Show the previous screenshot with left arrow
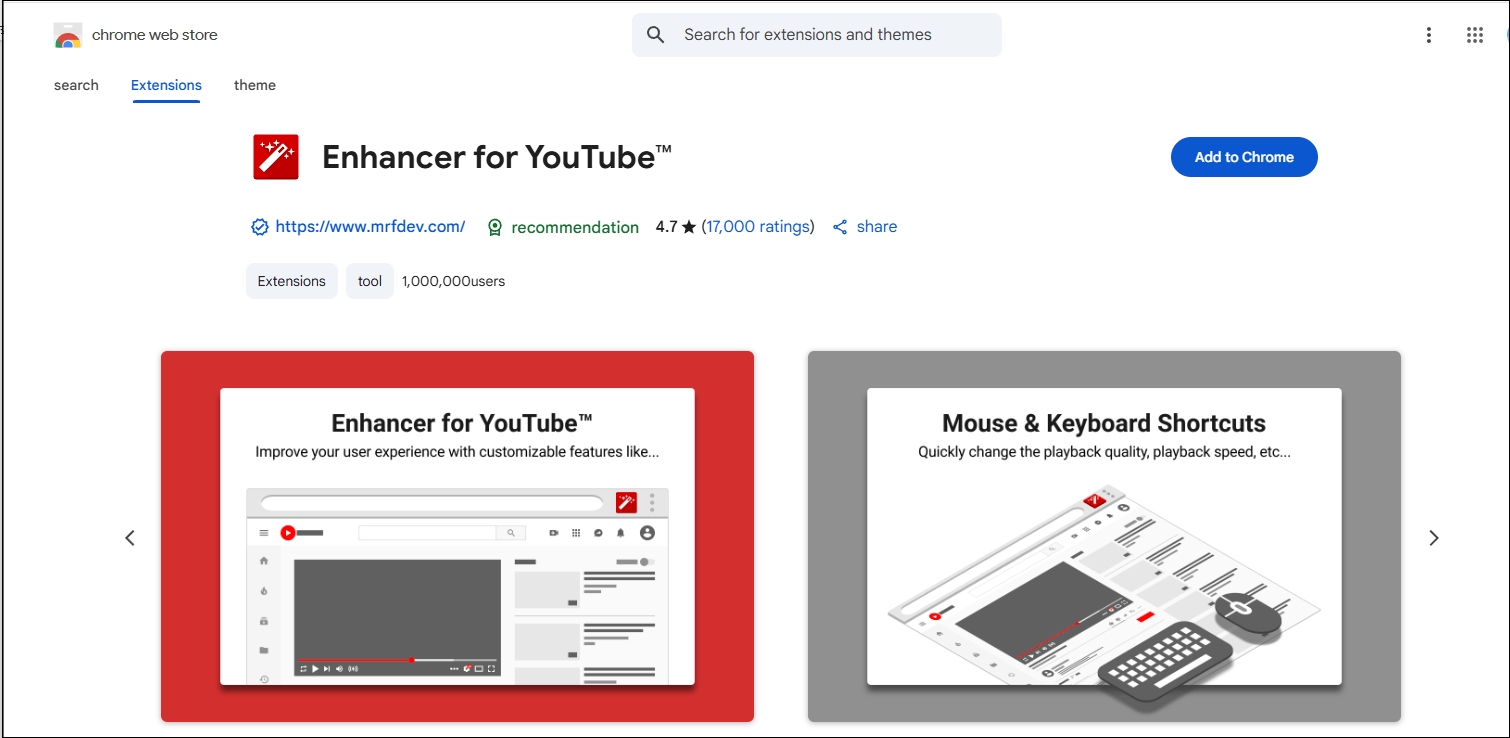Viewport: 1510px width, 738px height. [x=130, y=538]
